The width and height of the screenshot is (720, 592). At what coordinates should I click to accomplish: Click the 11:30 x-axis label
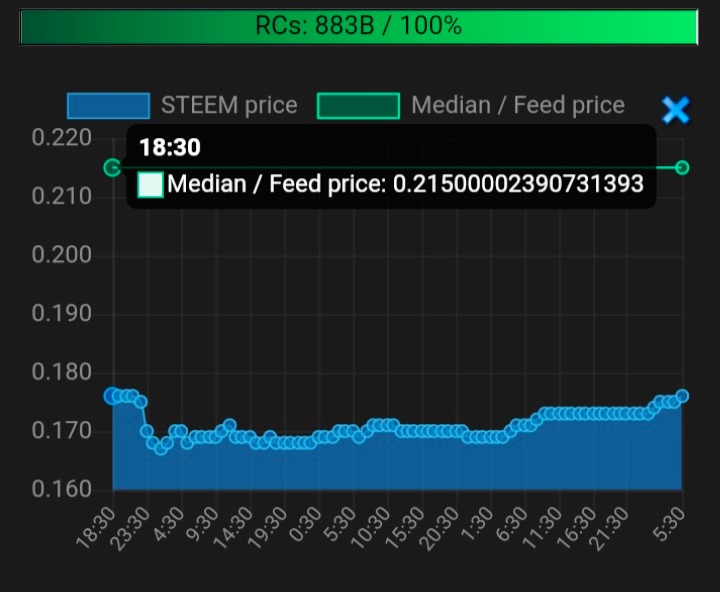pos(542,528)
